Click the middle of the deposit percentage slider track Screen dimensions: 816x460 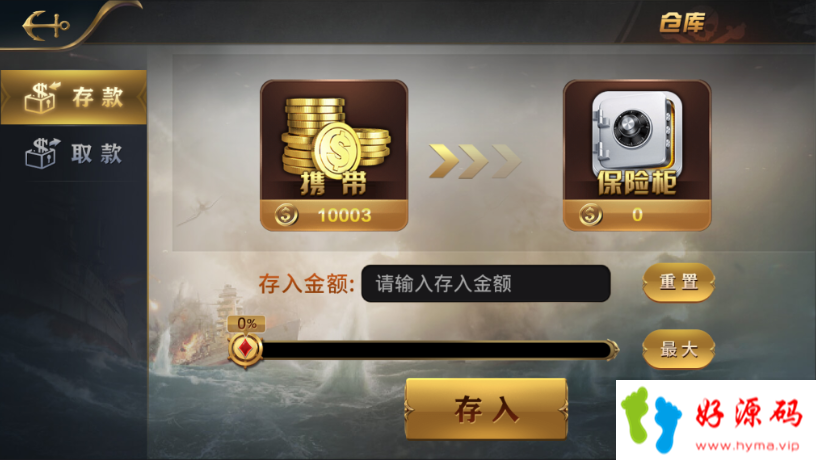[435, 350]
